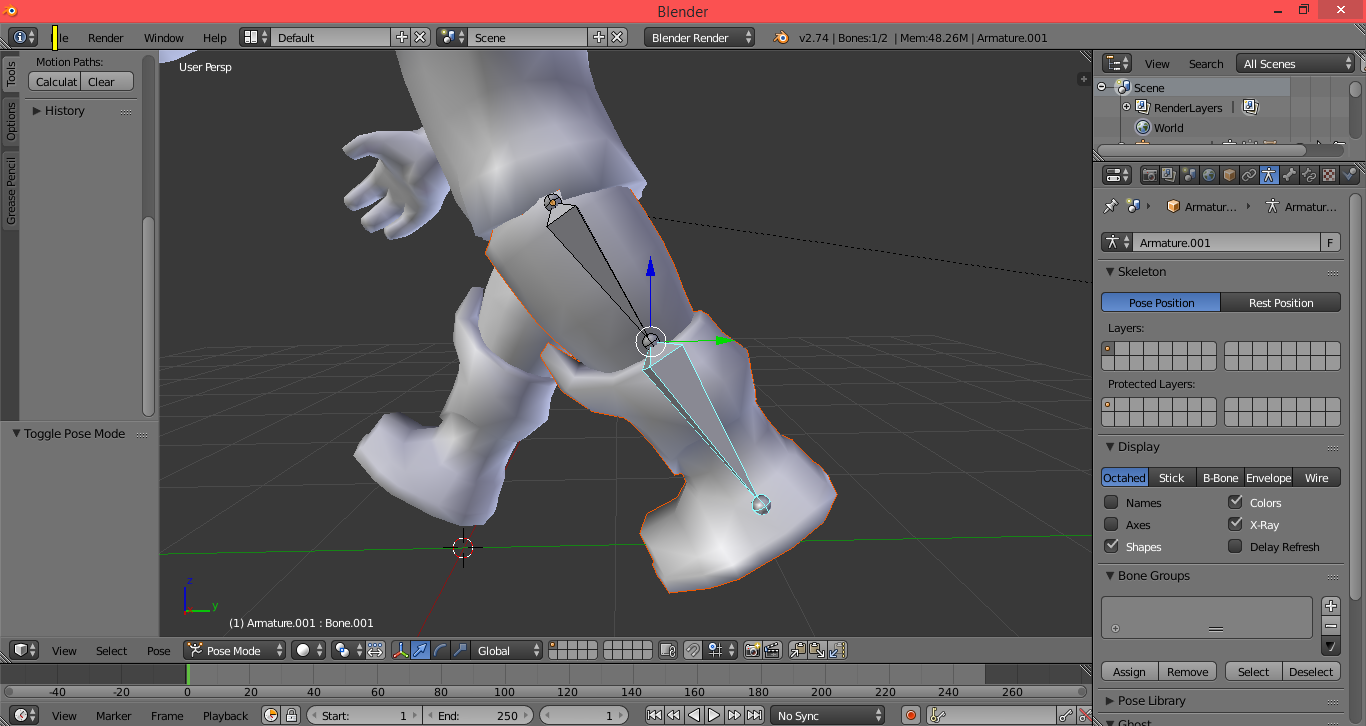Enable the Names checkbox
The width and height of the screenshot is (1366, 726).
click(x=1111, y=502)
